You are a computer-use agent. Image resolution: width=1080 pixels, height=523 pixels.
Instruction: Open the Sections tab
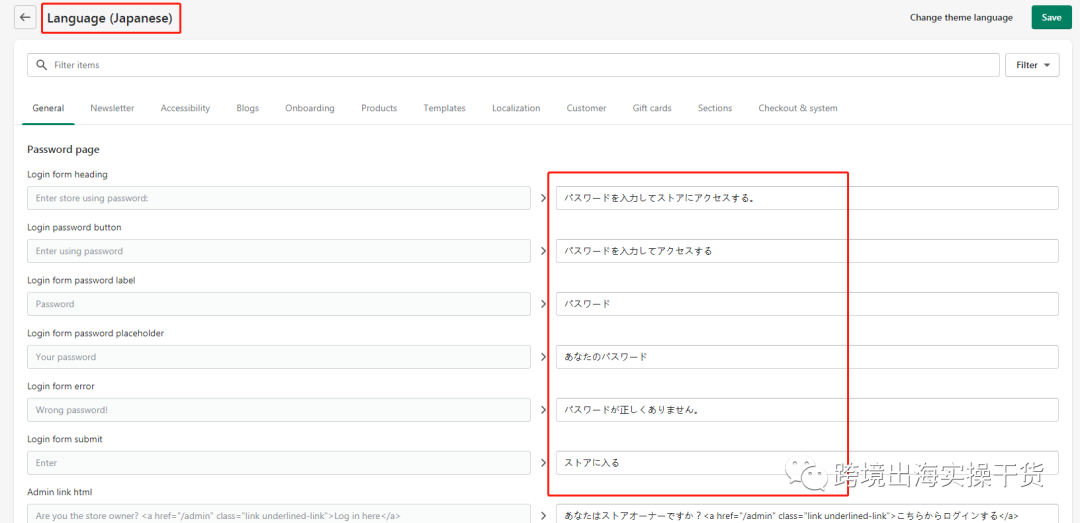point(715,108)
